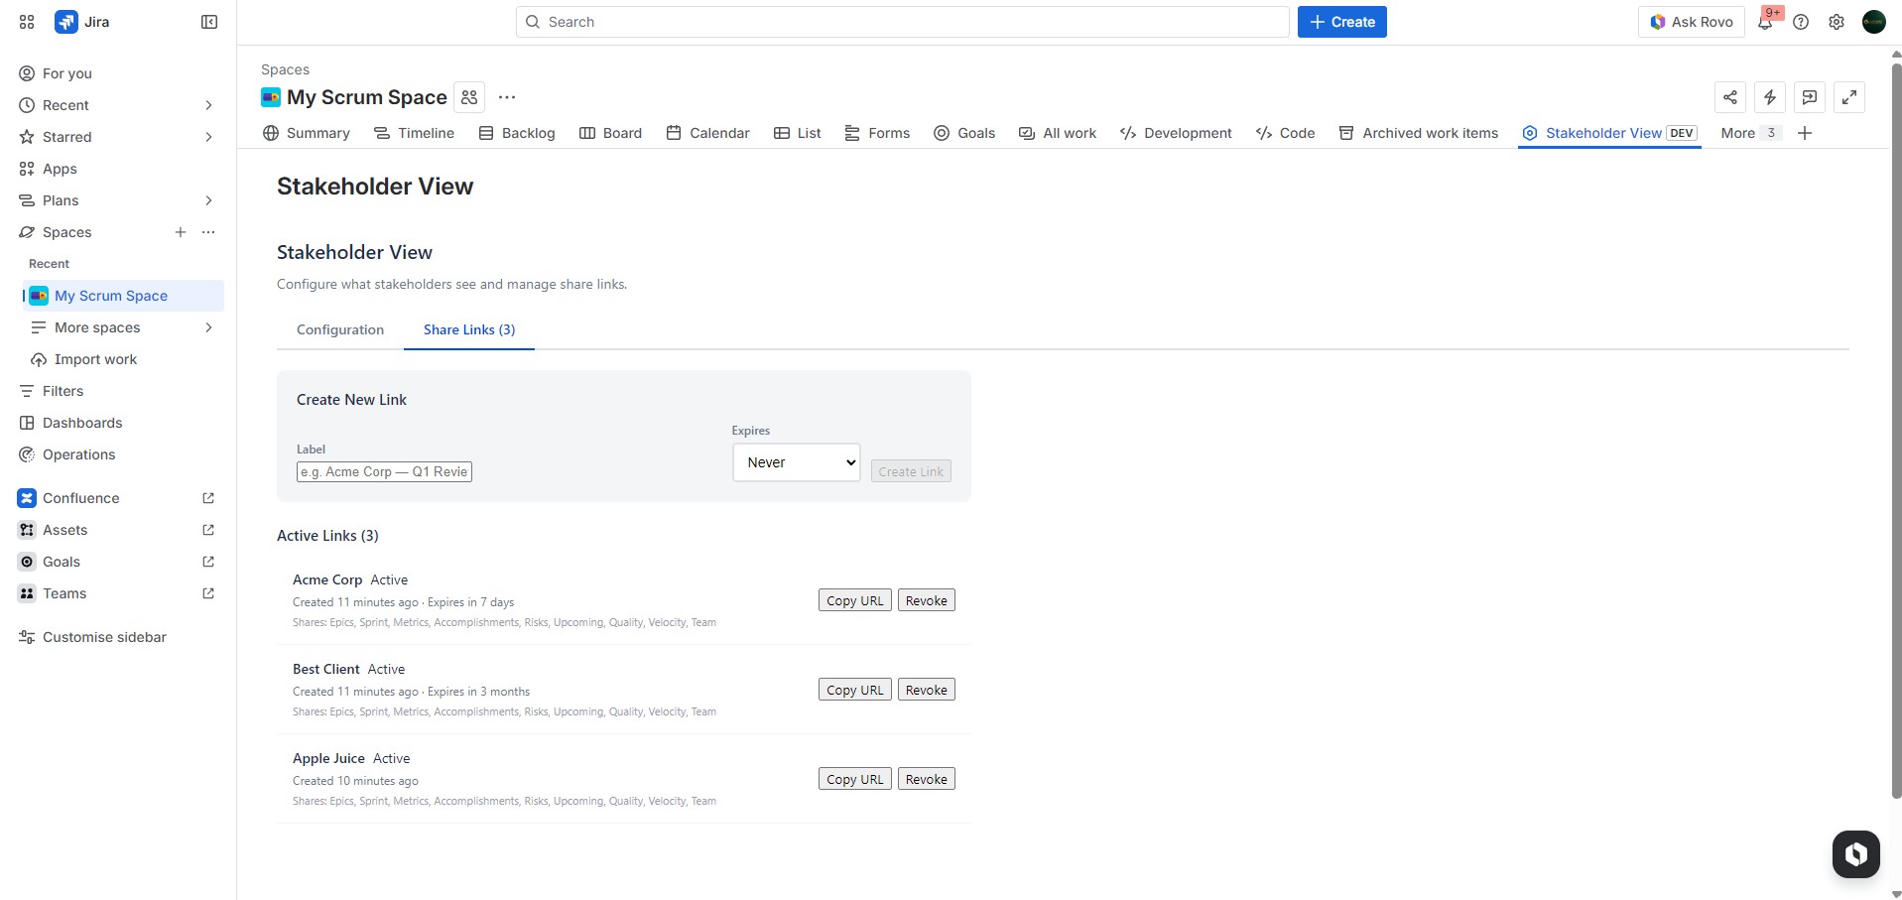The height and width of the screenshot is (900, 1902).
Task: Switch to the Configuration tab
Action: (x=340, y=330)
